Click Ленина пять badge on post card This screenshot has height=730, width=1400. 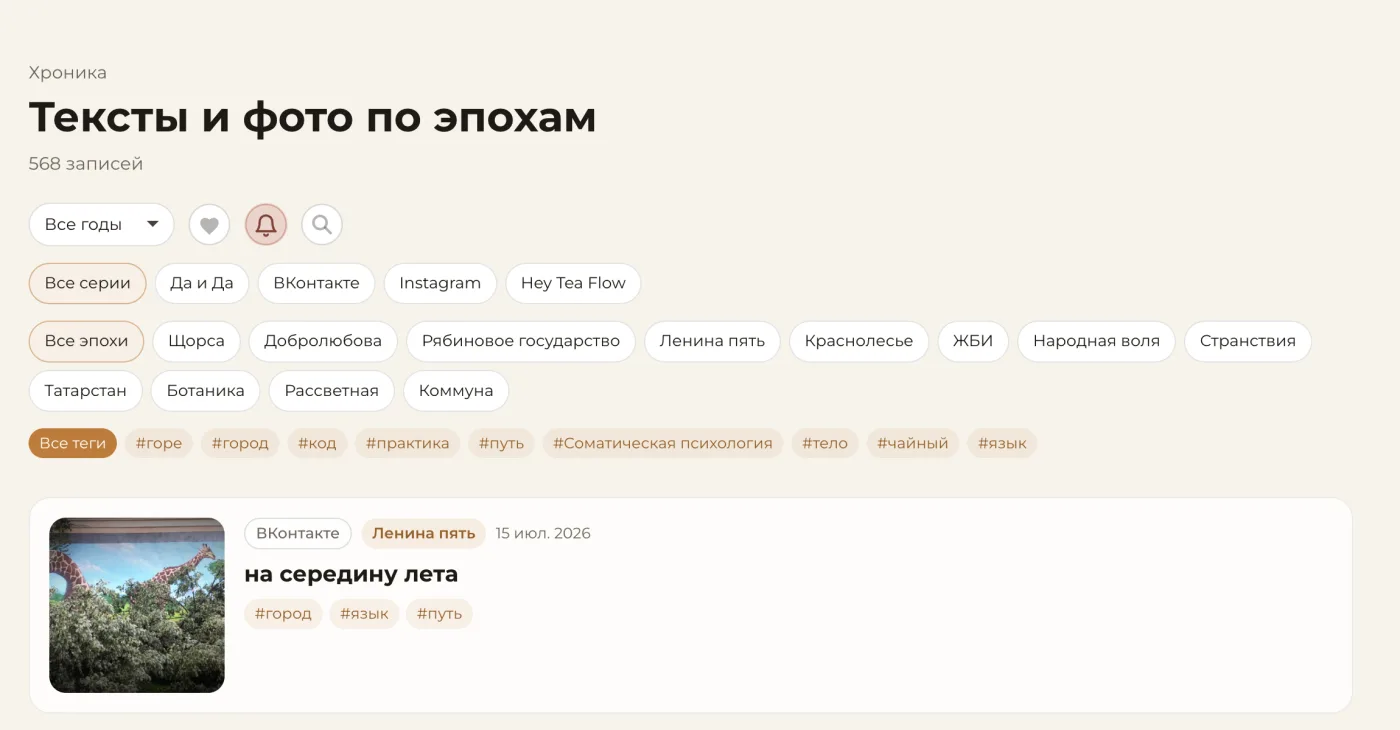coord(424,533)
